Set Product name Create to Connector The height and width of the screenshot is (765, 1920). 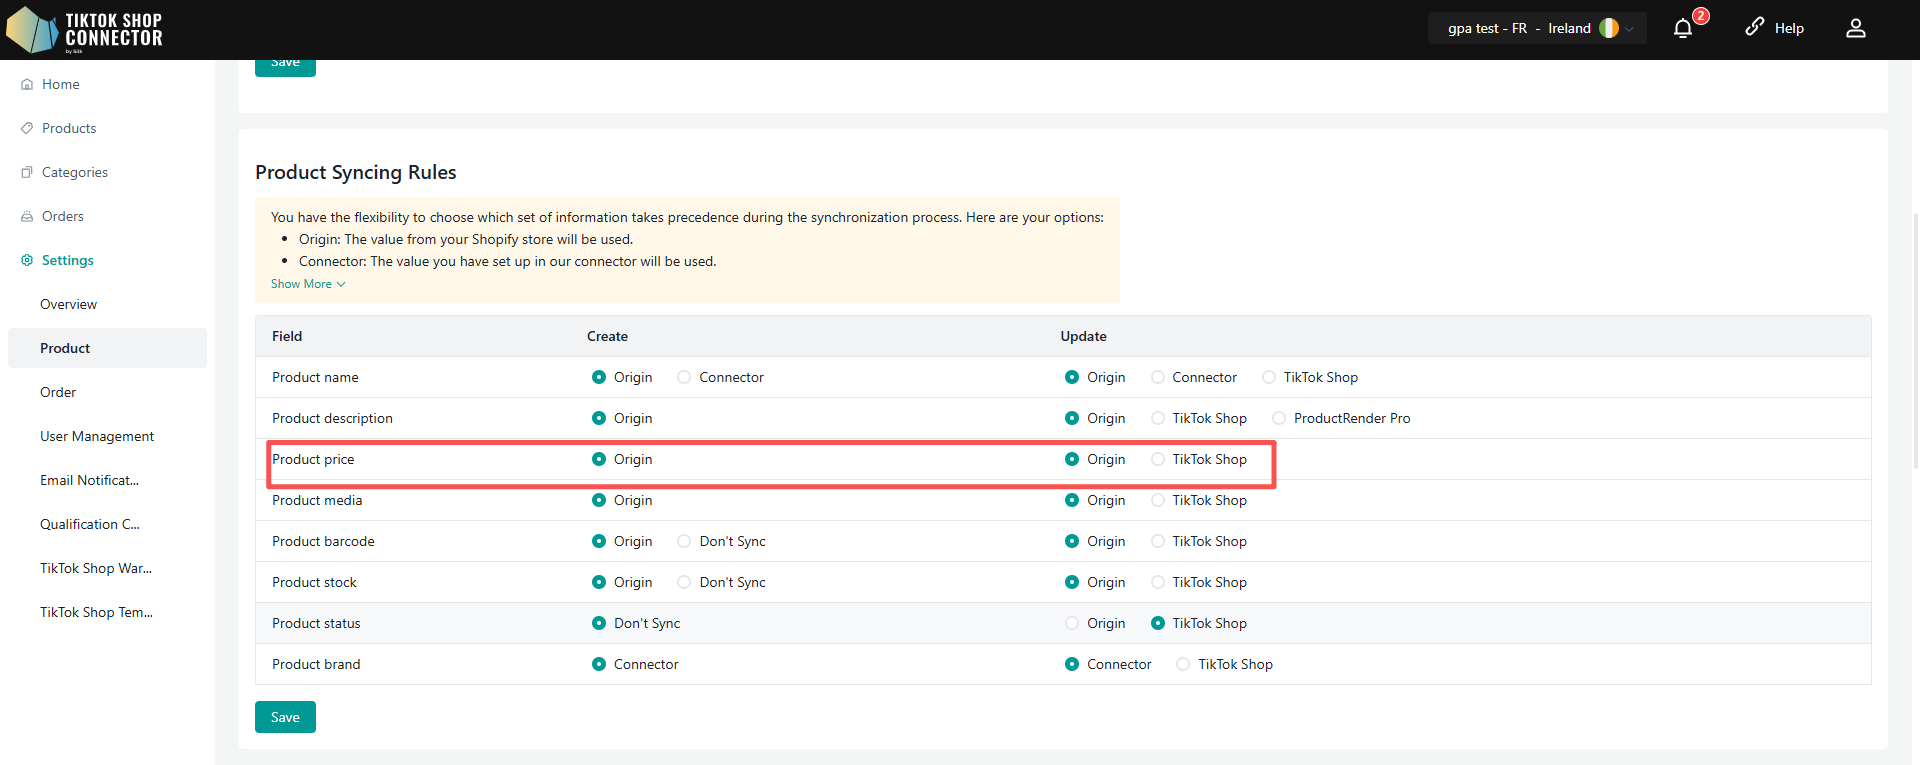(x=684, y=377)
